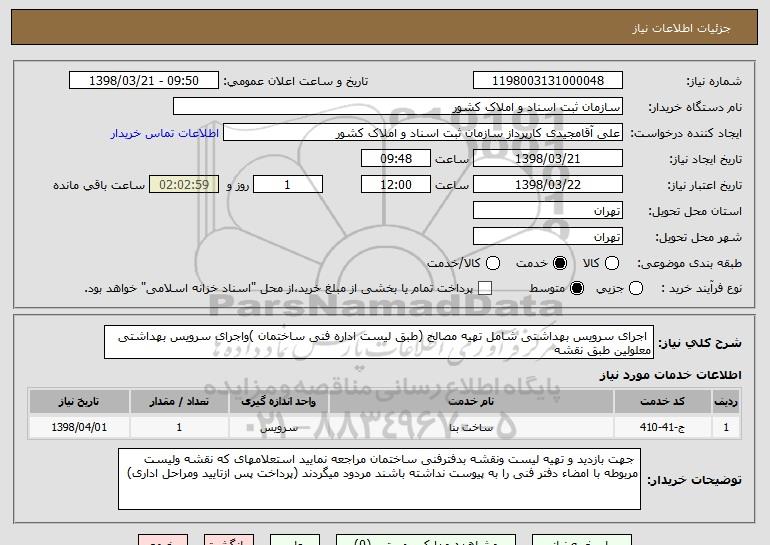This screenshot has width=770, height=545.
Task: Click the تاریخ اعتبار نیاز date 1398/03/22
Action: 548,185
